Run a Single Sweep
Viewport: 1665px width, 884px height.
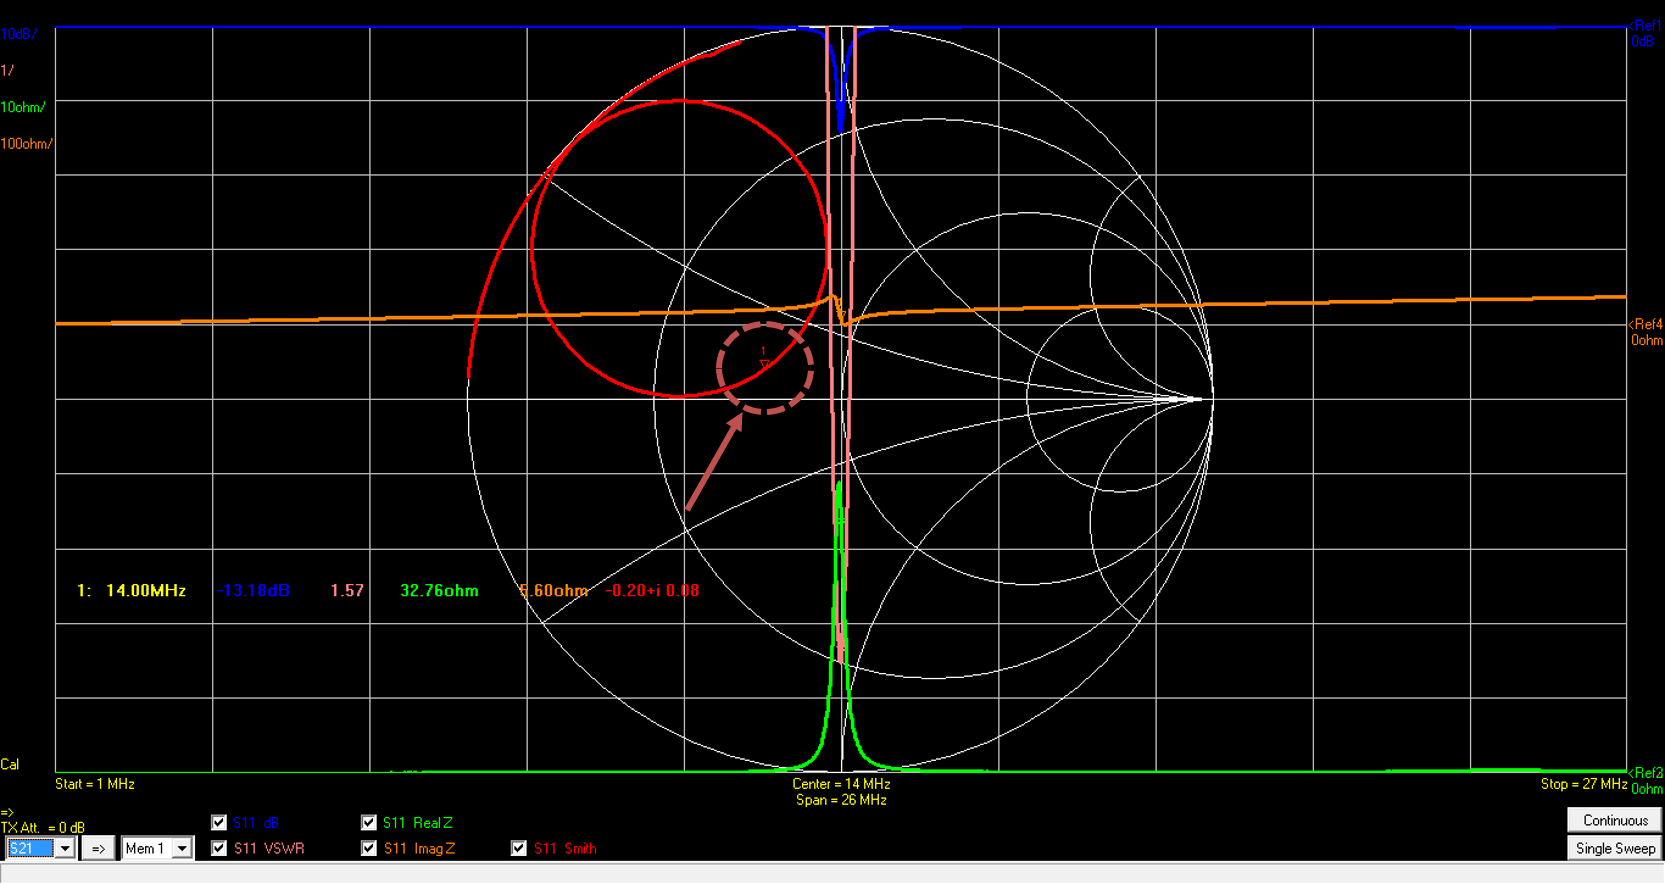coord(1615,848)
